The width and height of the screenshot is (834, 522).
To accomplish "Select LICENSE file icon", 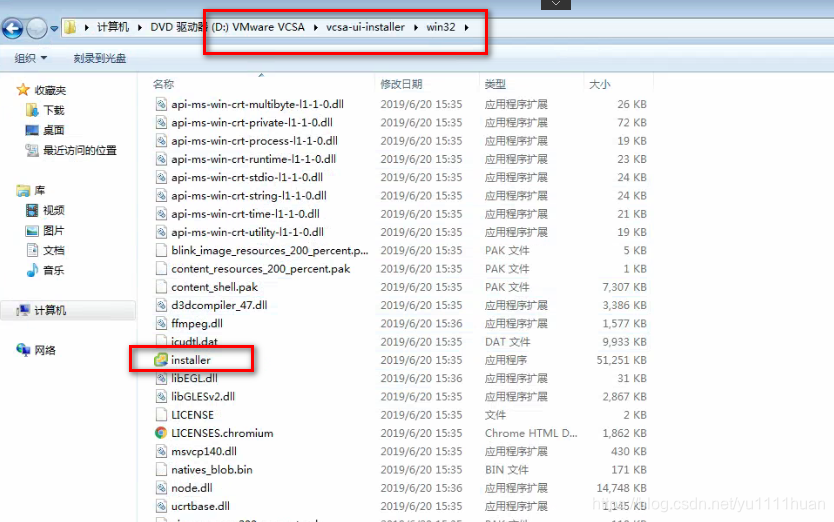I will 161,415.
